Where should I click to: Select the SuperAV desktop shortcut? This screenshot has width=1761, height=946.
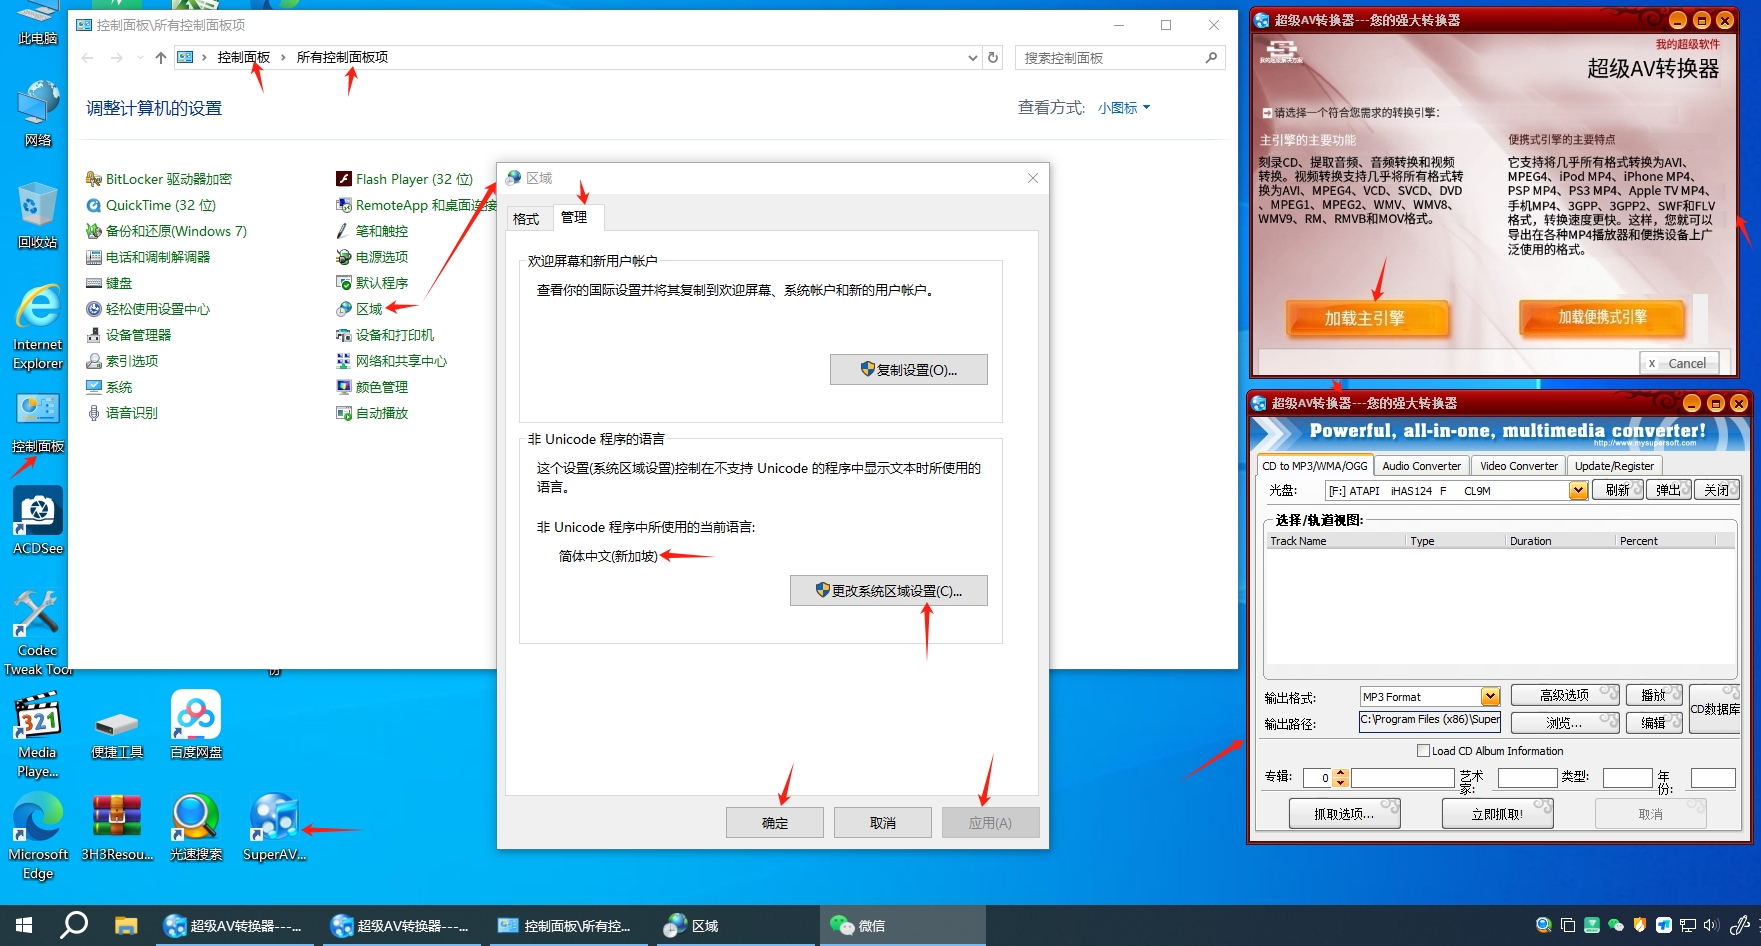click(274, 827)
